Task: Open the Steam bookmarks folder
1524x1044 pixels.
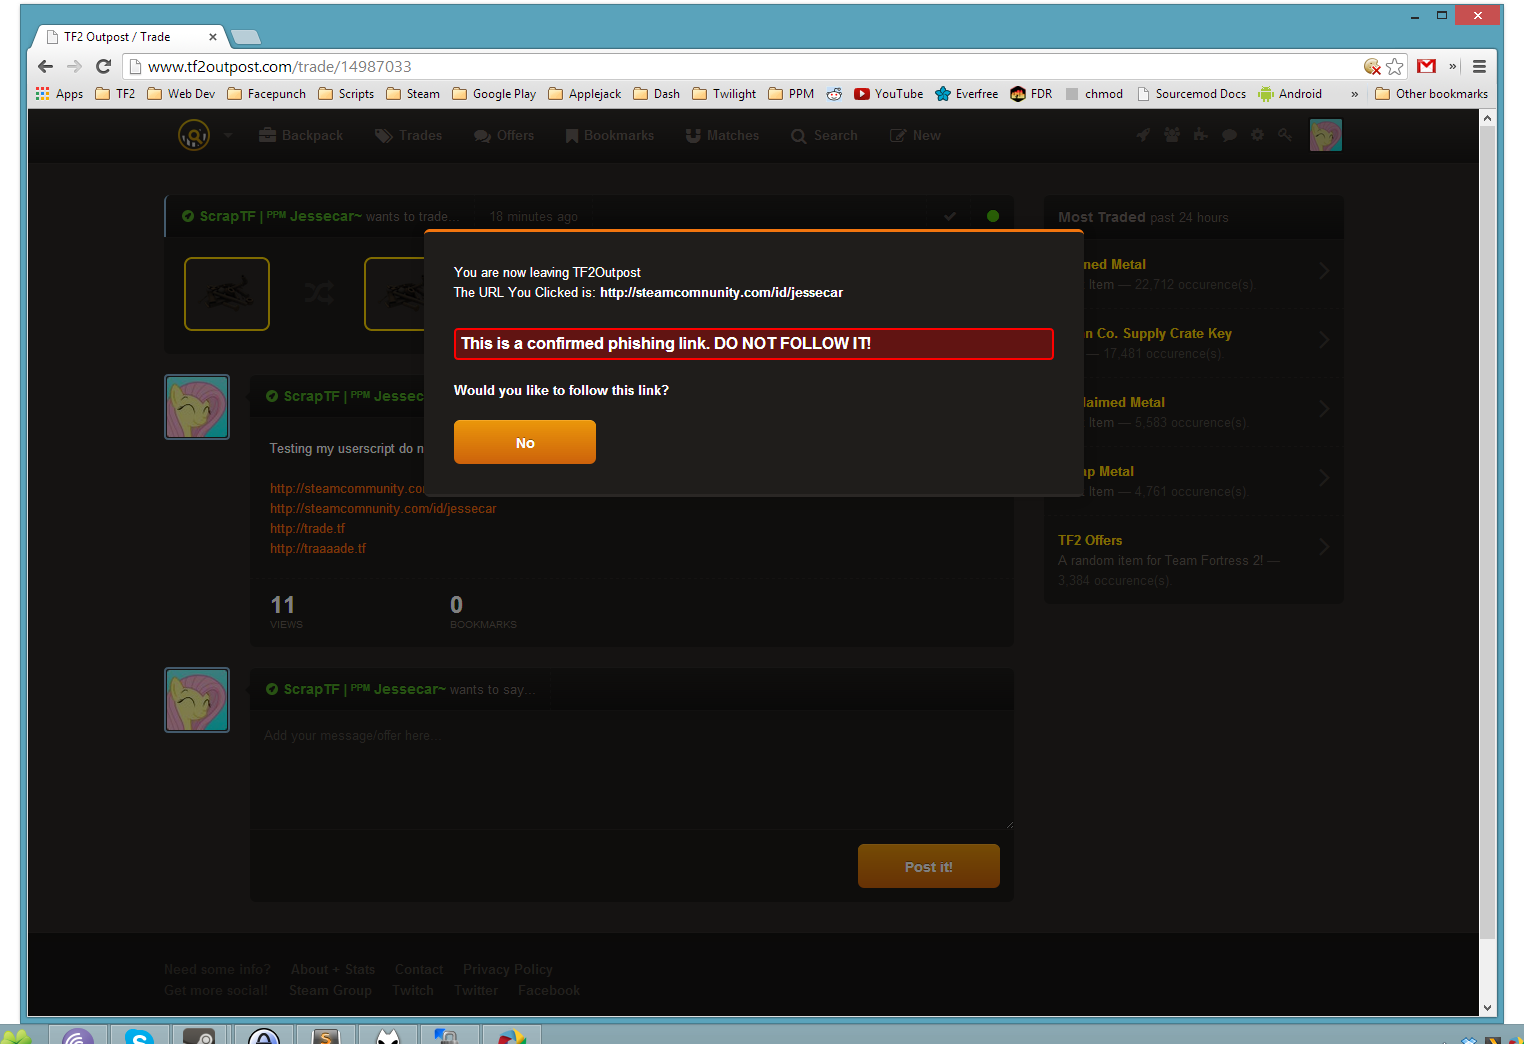Action: coord(413,94)
